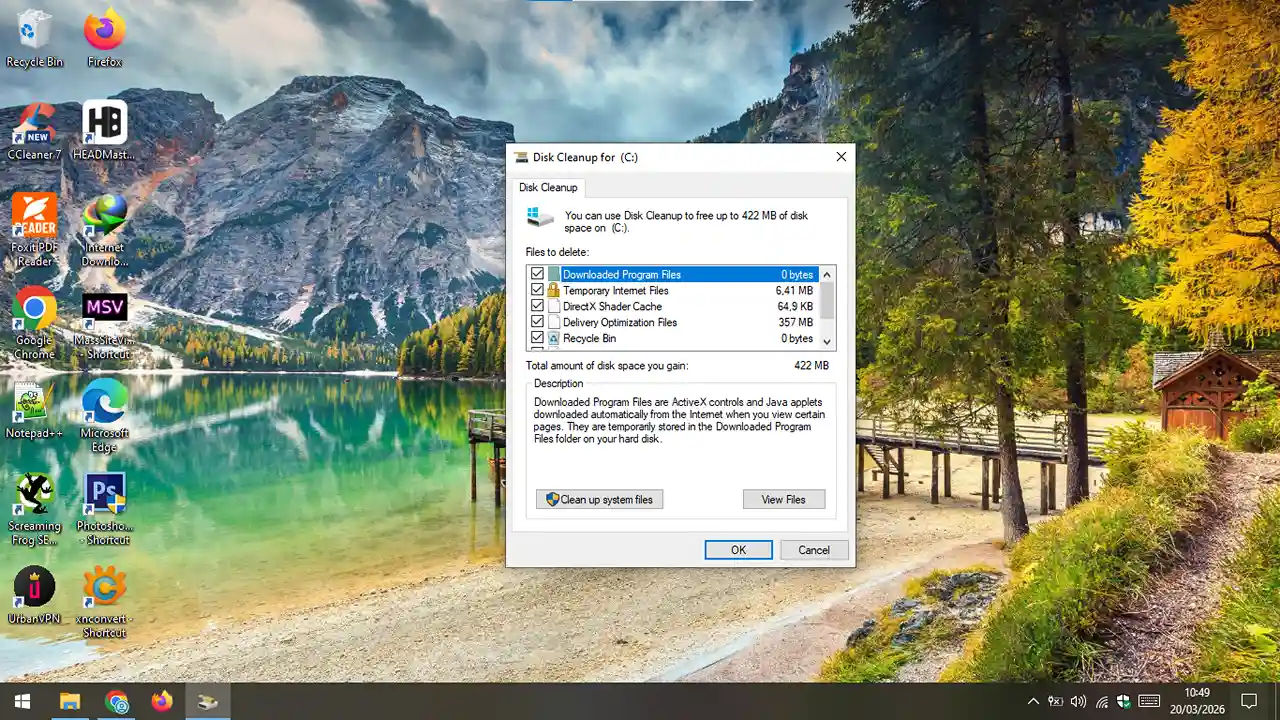
Task: Open Firefox from the taskbar
Action: click(162, 701)
